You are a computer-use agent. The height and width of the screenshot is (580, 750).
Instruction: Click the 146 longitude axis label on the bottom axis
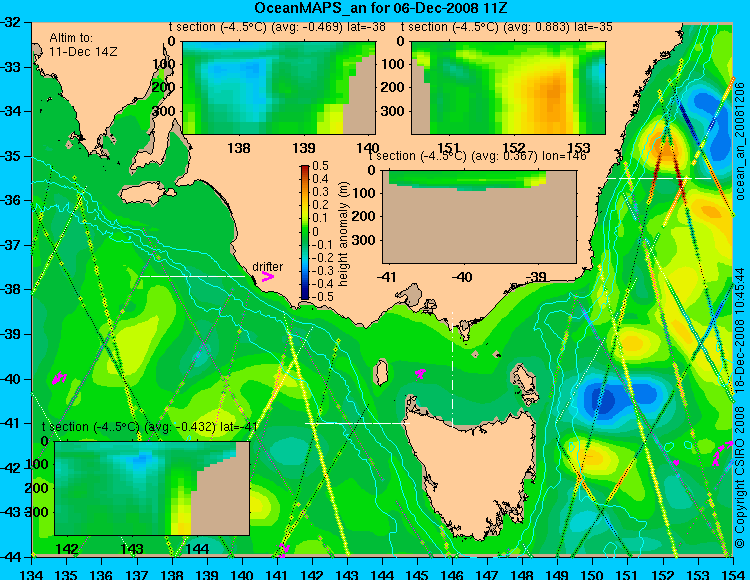tap(452, 574)
